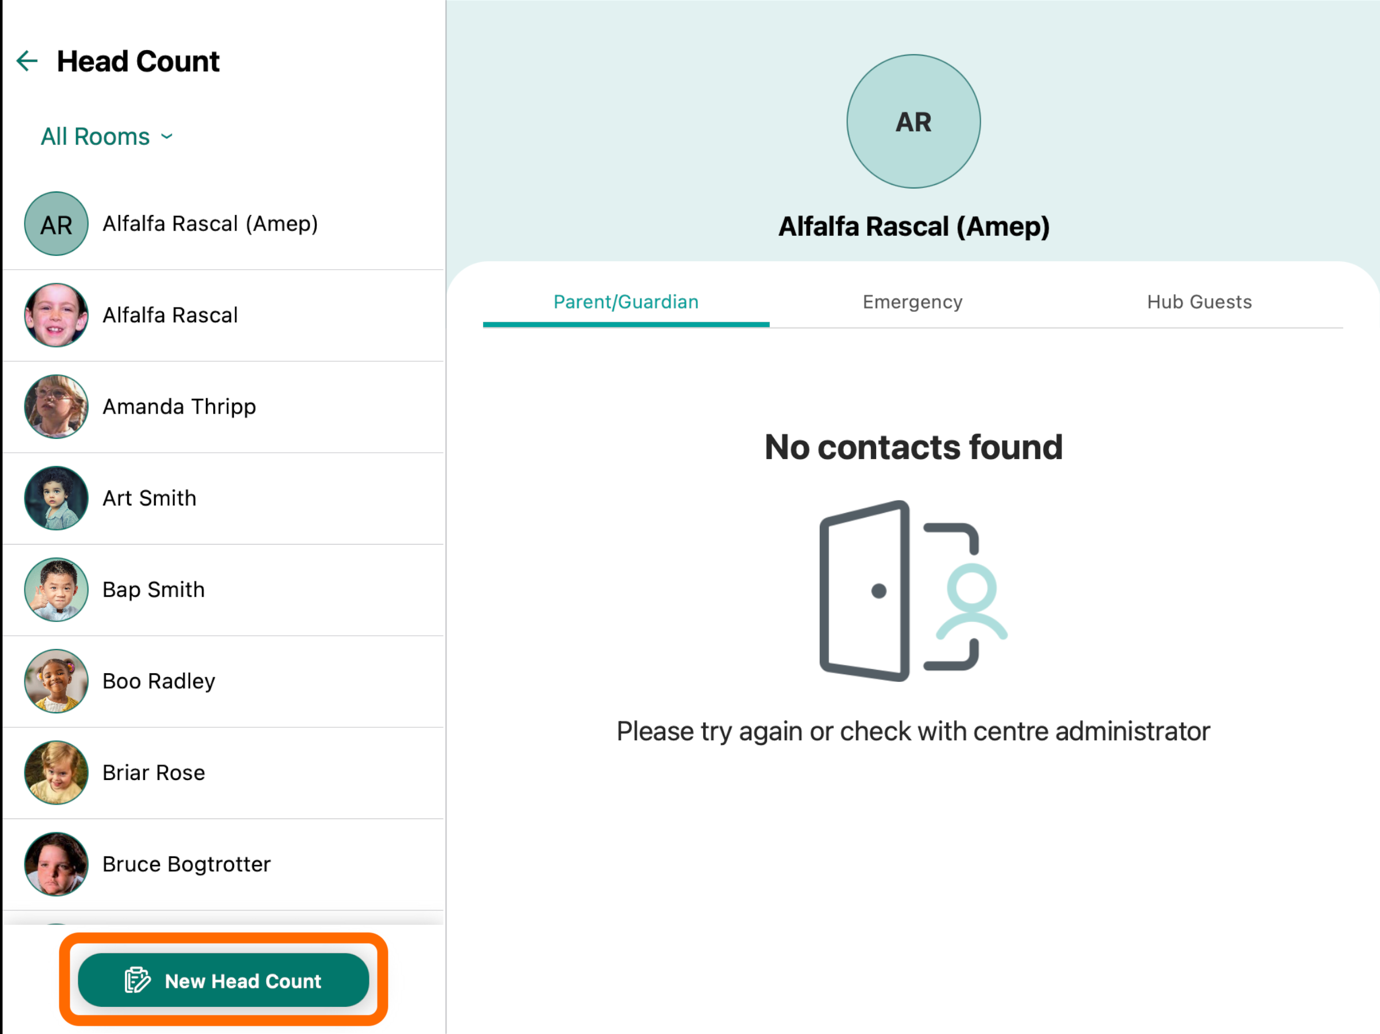
Task: Select Amanda Thripp's avatar photo
Action: click(56, 407)
